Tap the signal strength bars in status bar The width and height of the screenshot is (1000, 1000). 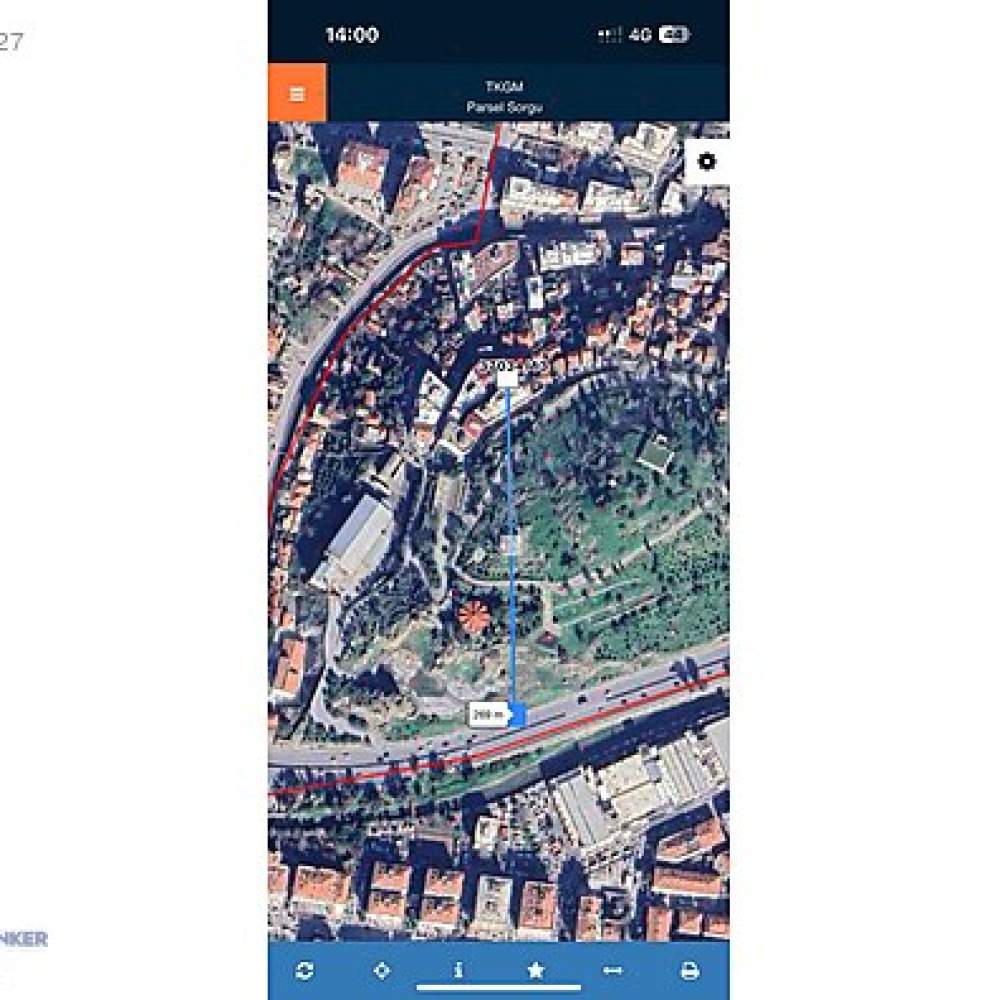[609, 35]
